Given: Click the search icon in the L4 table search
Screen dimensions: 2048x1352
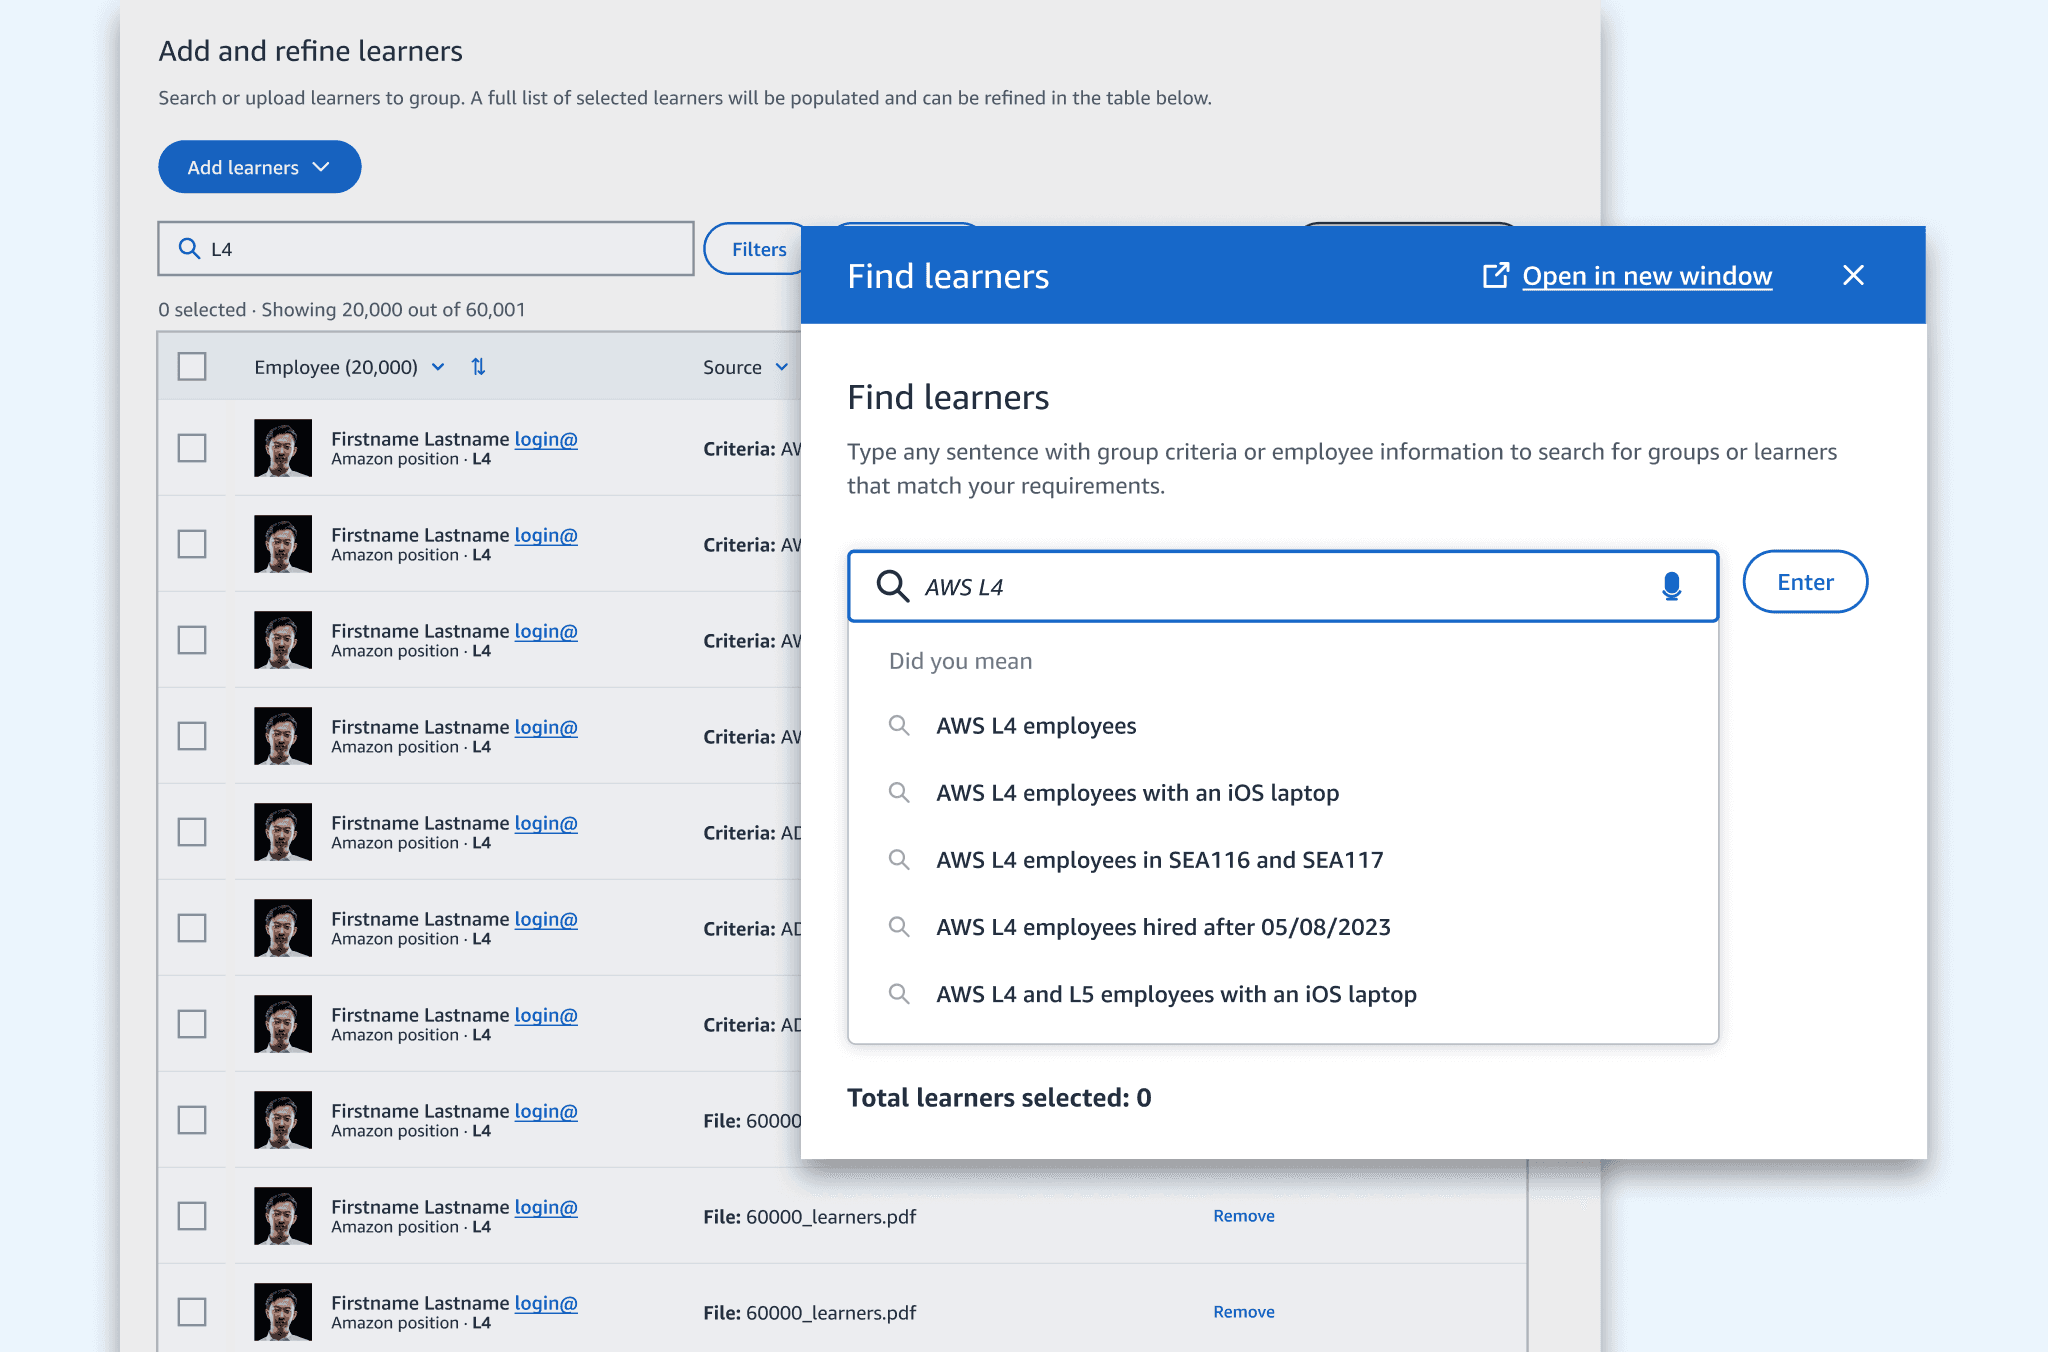Looking at the screenshot, I should [x=189, y=249].
